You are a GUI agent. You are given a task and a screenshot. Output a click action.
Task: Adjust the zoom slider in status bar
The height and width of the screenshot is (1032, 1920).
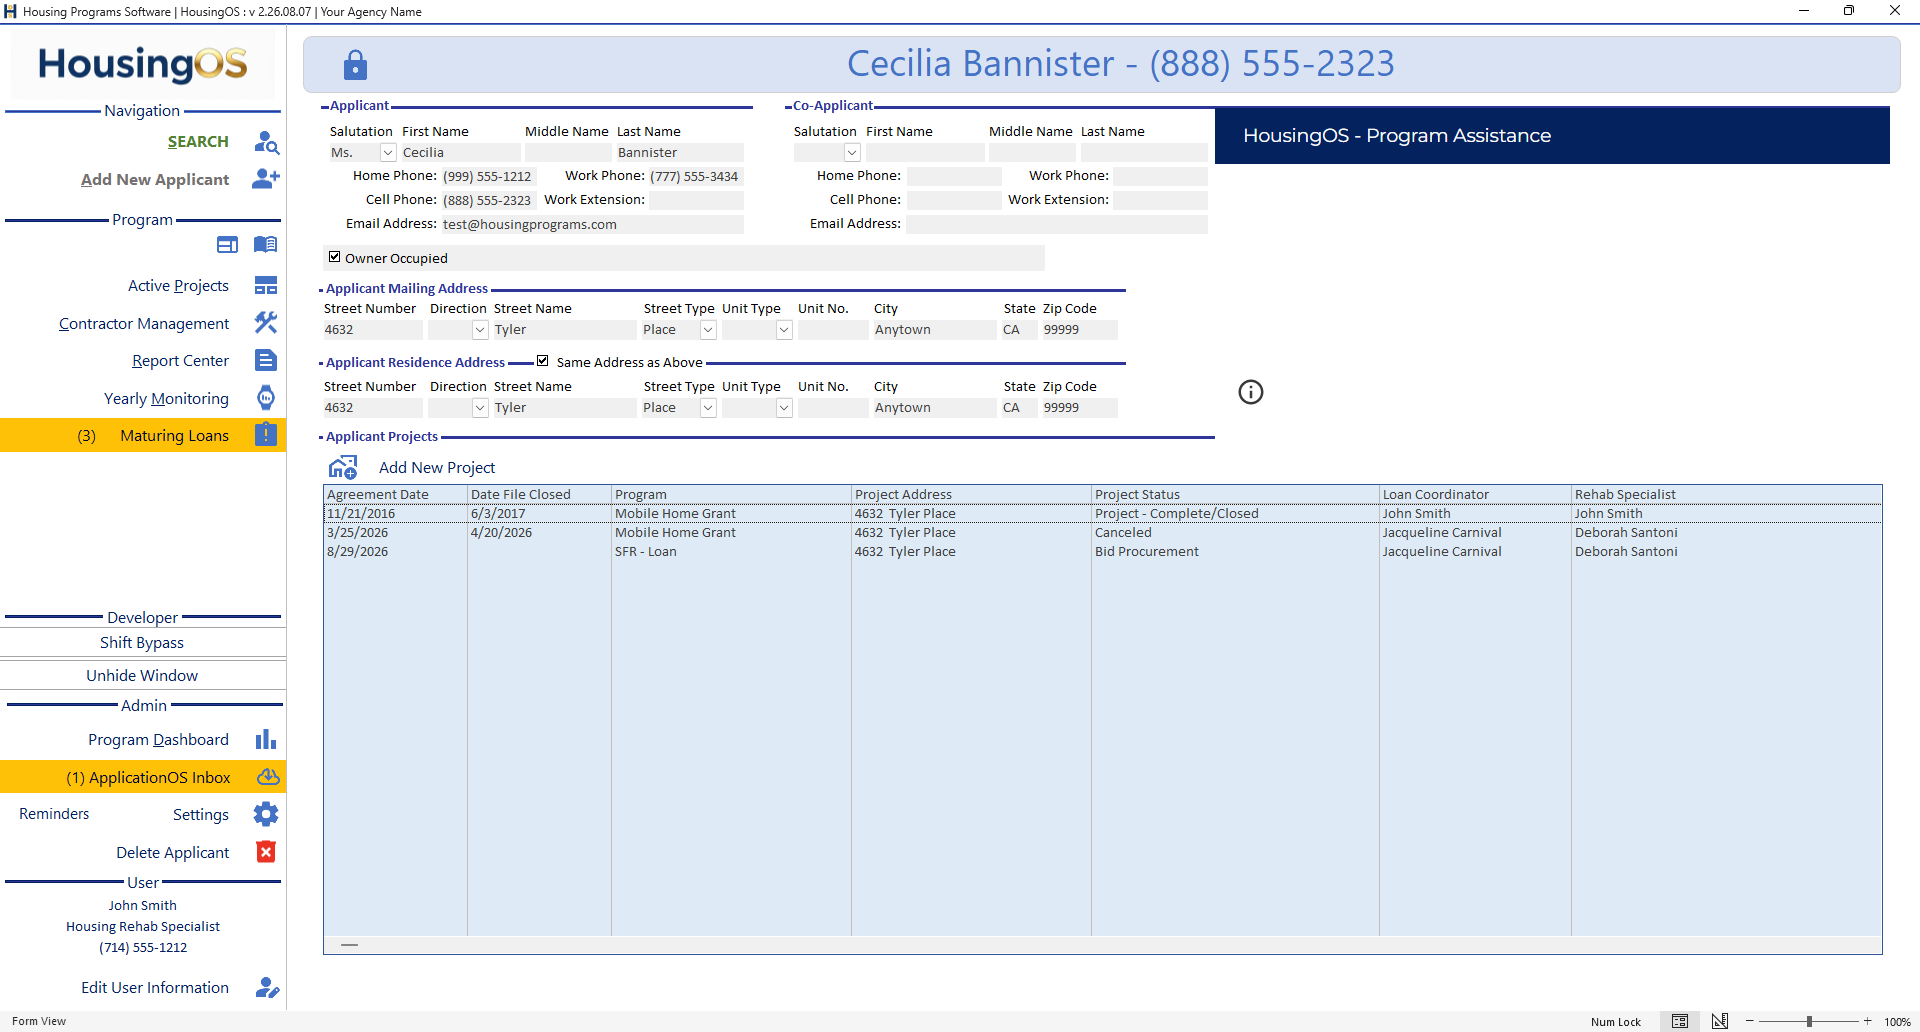point(1809,1021)
